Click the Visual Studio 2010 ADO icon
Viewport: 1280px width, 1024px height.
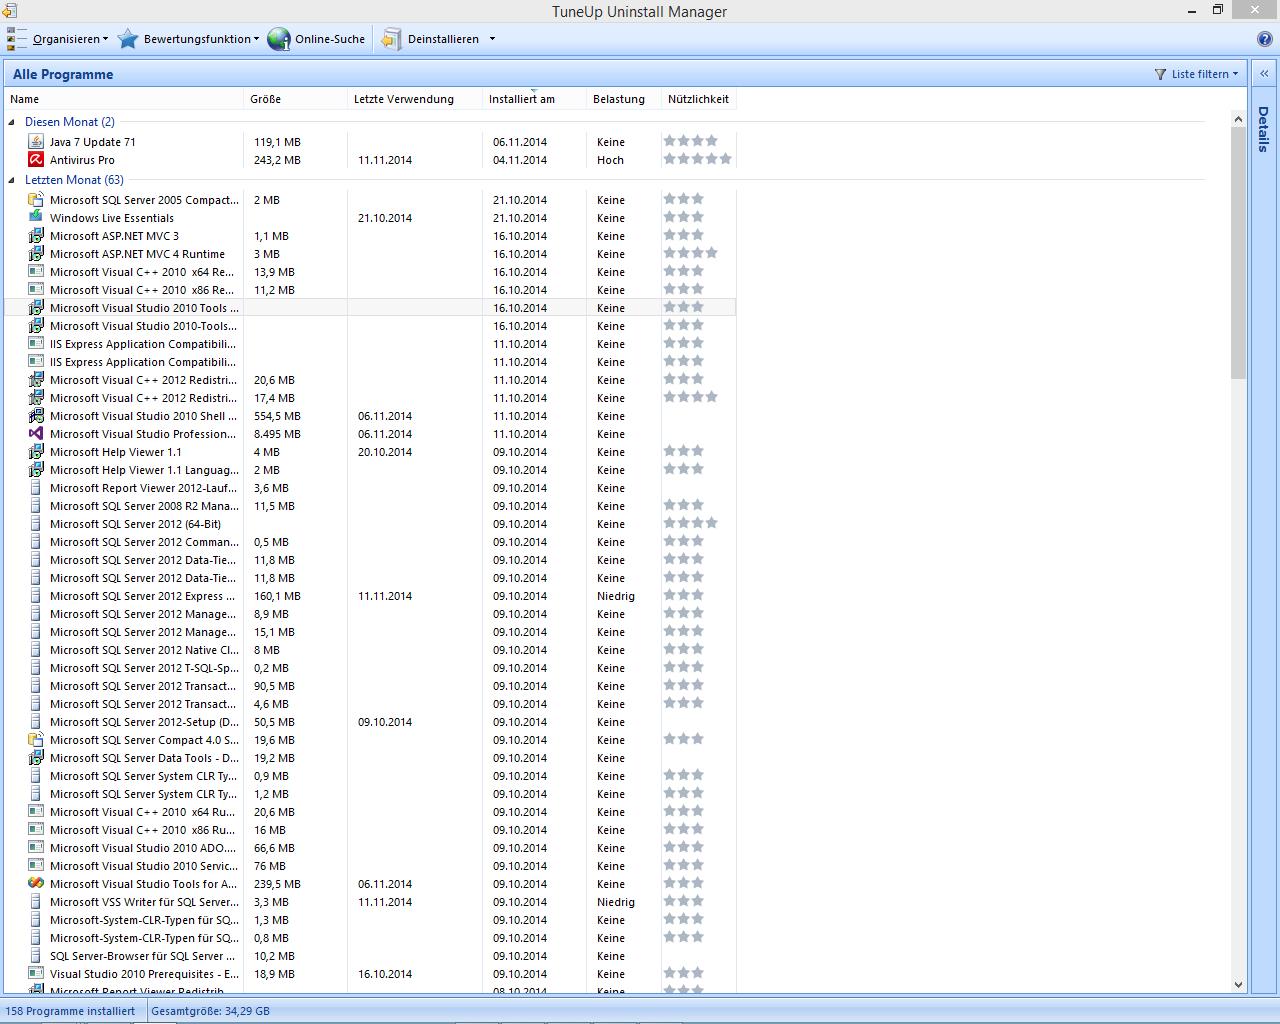(x=36, y=848)
